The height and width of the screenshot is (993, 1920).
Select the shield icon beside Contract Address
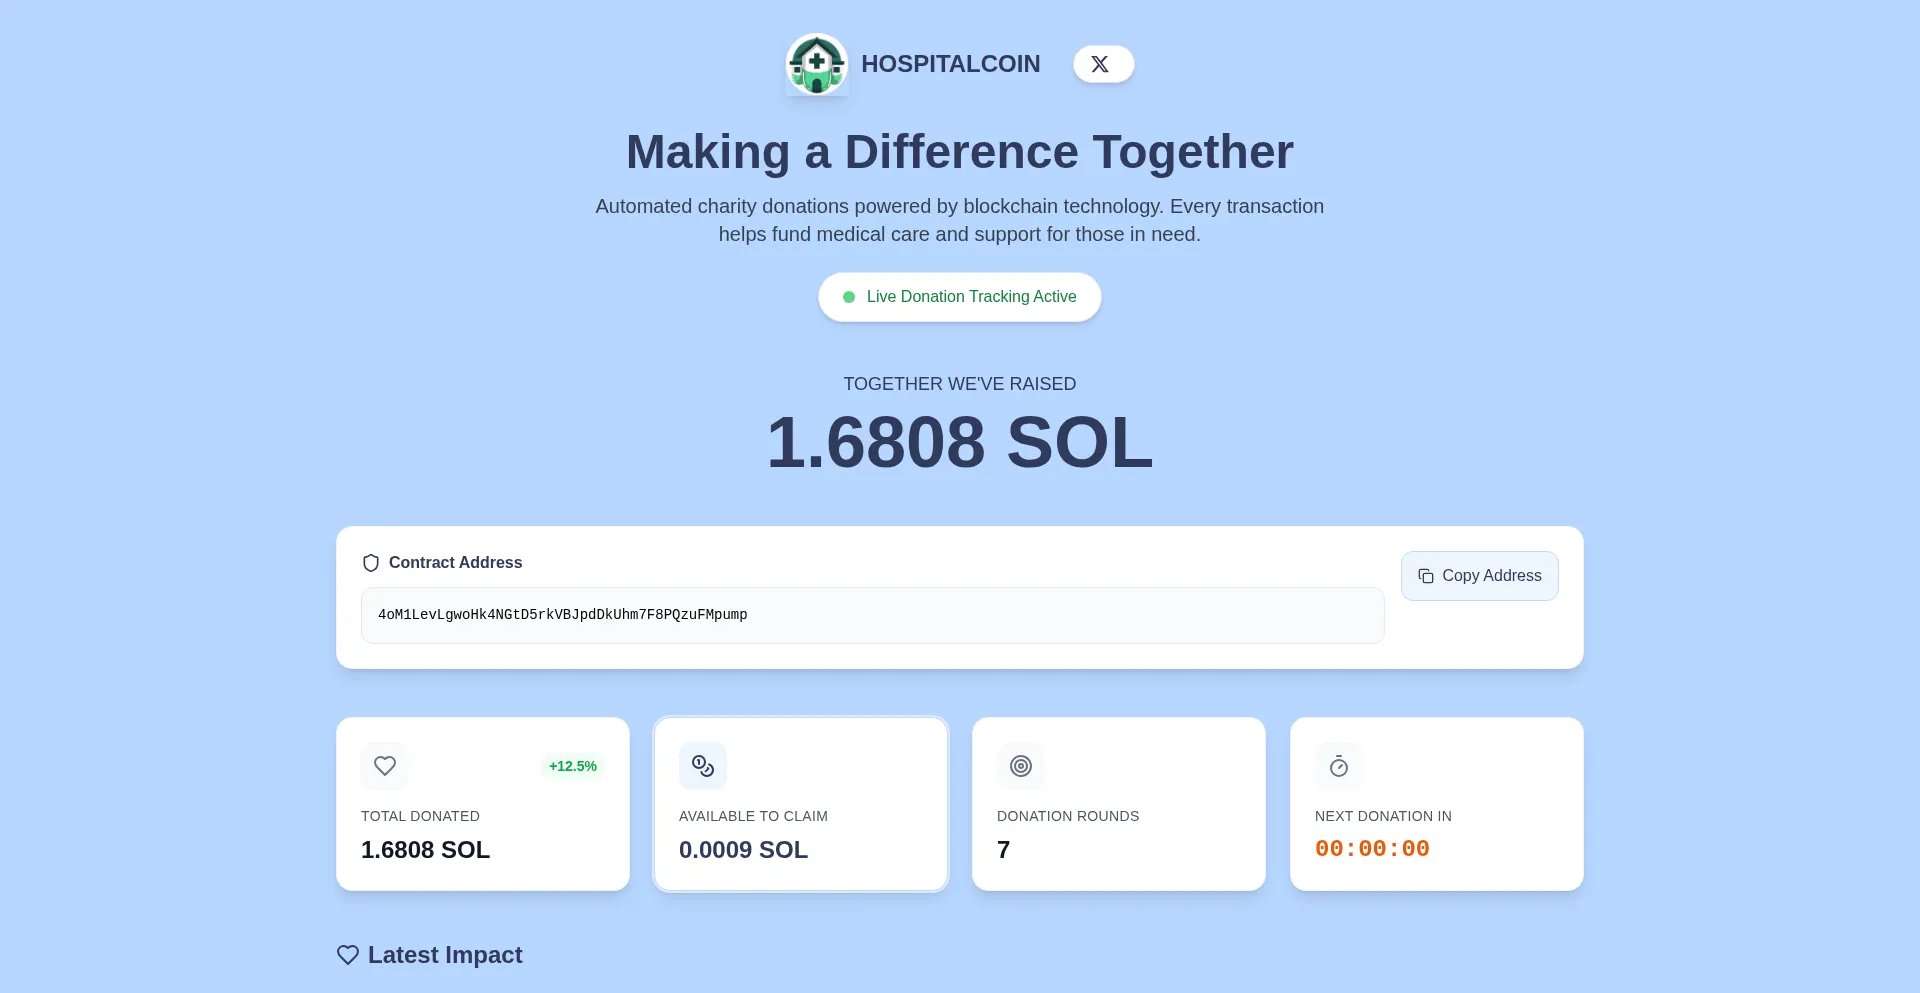[370, 562]
